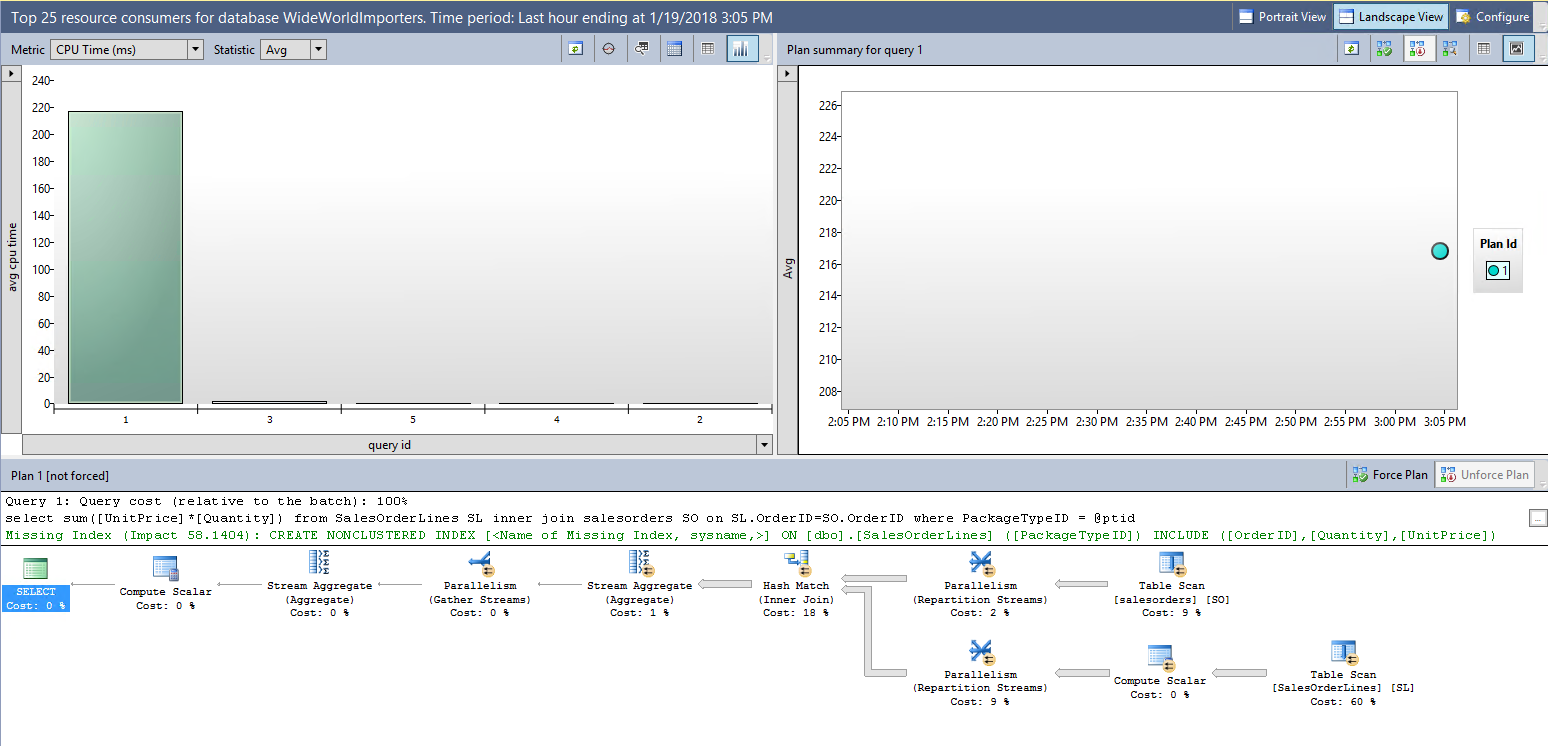Click the Missing Index recommendation text
Image resolution: width=1548 pixels, height=746 pixels.
coord(750,535)
